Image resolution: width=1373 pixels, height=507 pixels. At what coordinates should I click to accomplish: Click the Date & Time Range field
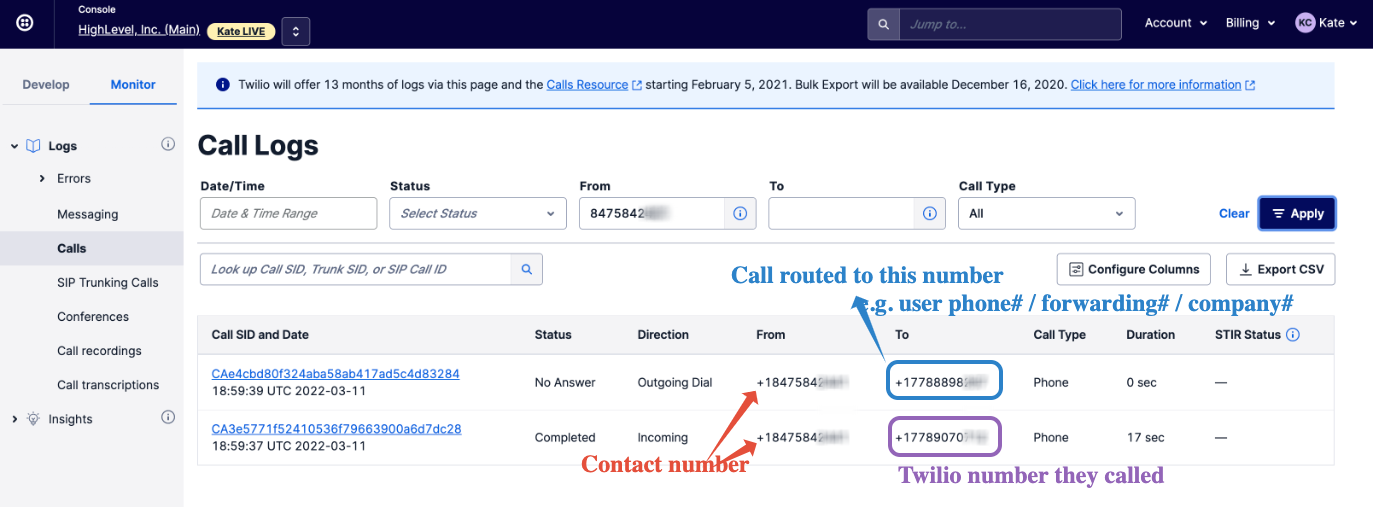(x=288, y=213)
